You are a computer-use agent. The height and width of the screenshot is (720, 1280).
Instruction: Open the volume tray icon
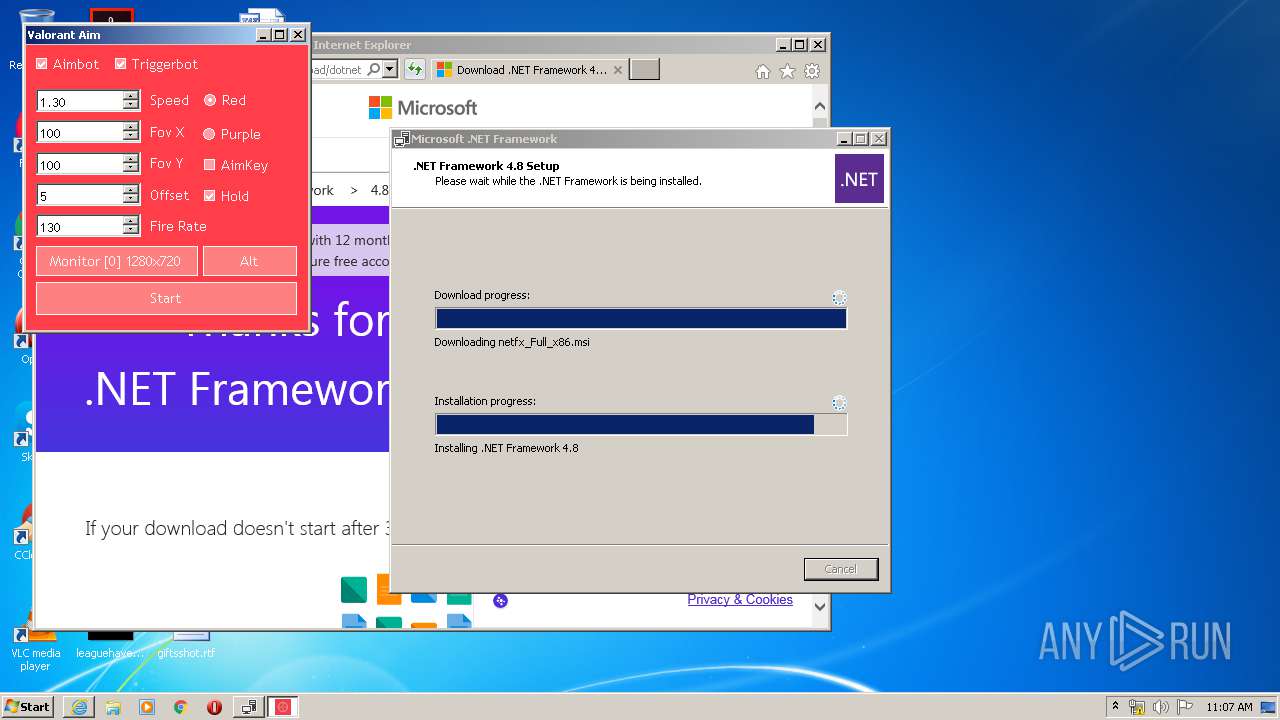(x=1161, y=707)
